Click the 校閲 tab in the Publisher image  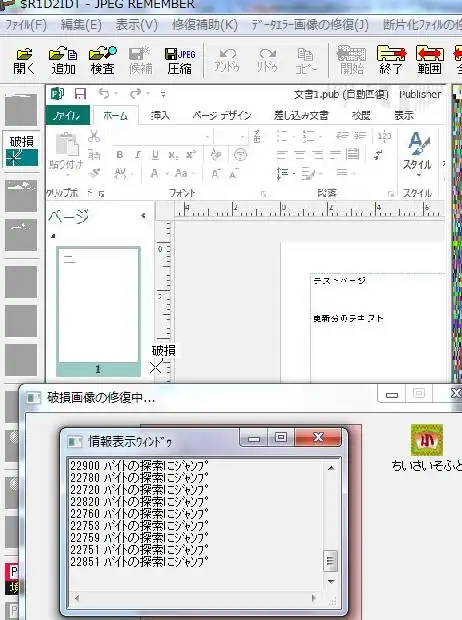pyautogui.click(x=361, y=115)
